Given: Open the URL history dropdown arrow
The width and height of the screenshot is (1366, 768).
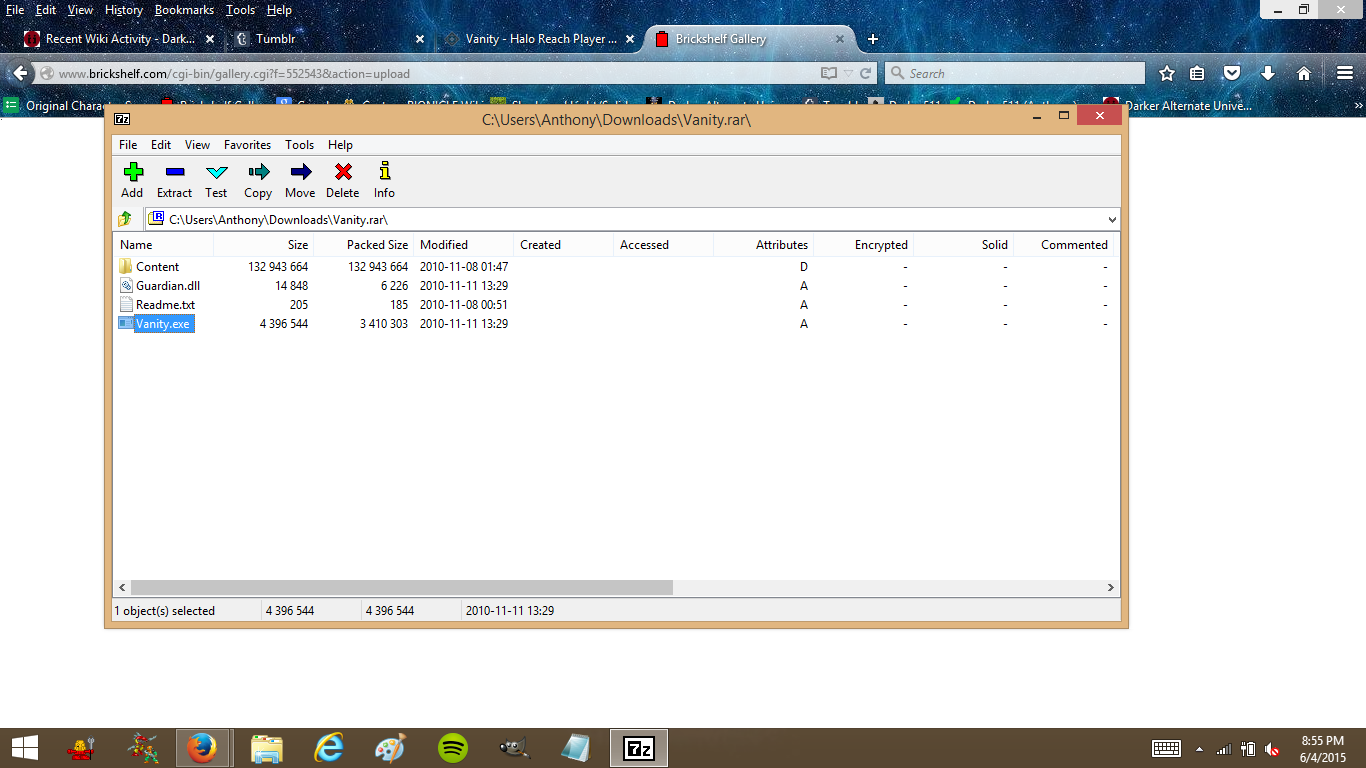Looking at the screenshot, I should point(848,73).
